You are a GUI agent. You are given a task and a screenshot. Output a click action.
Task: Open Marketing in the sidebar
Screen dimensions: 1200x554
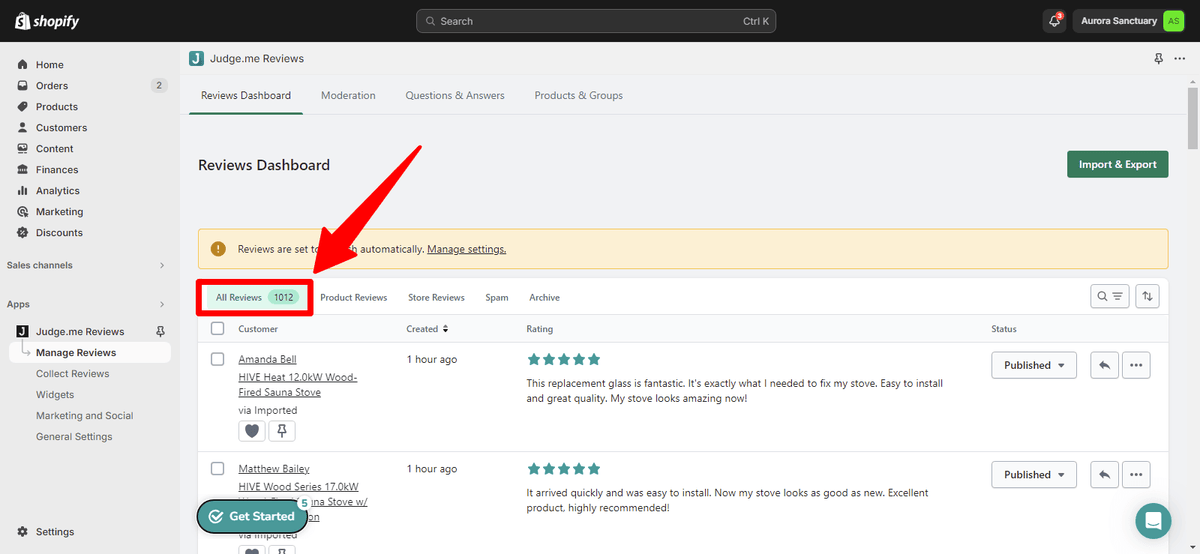59,212
